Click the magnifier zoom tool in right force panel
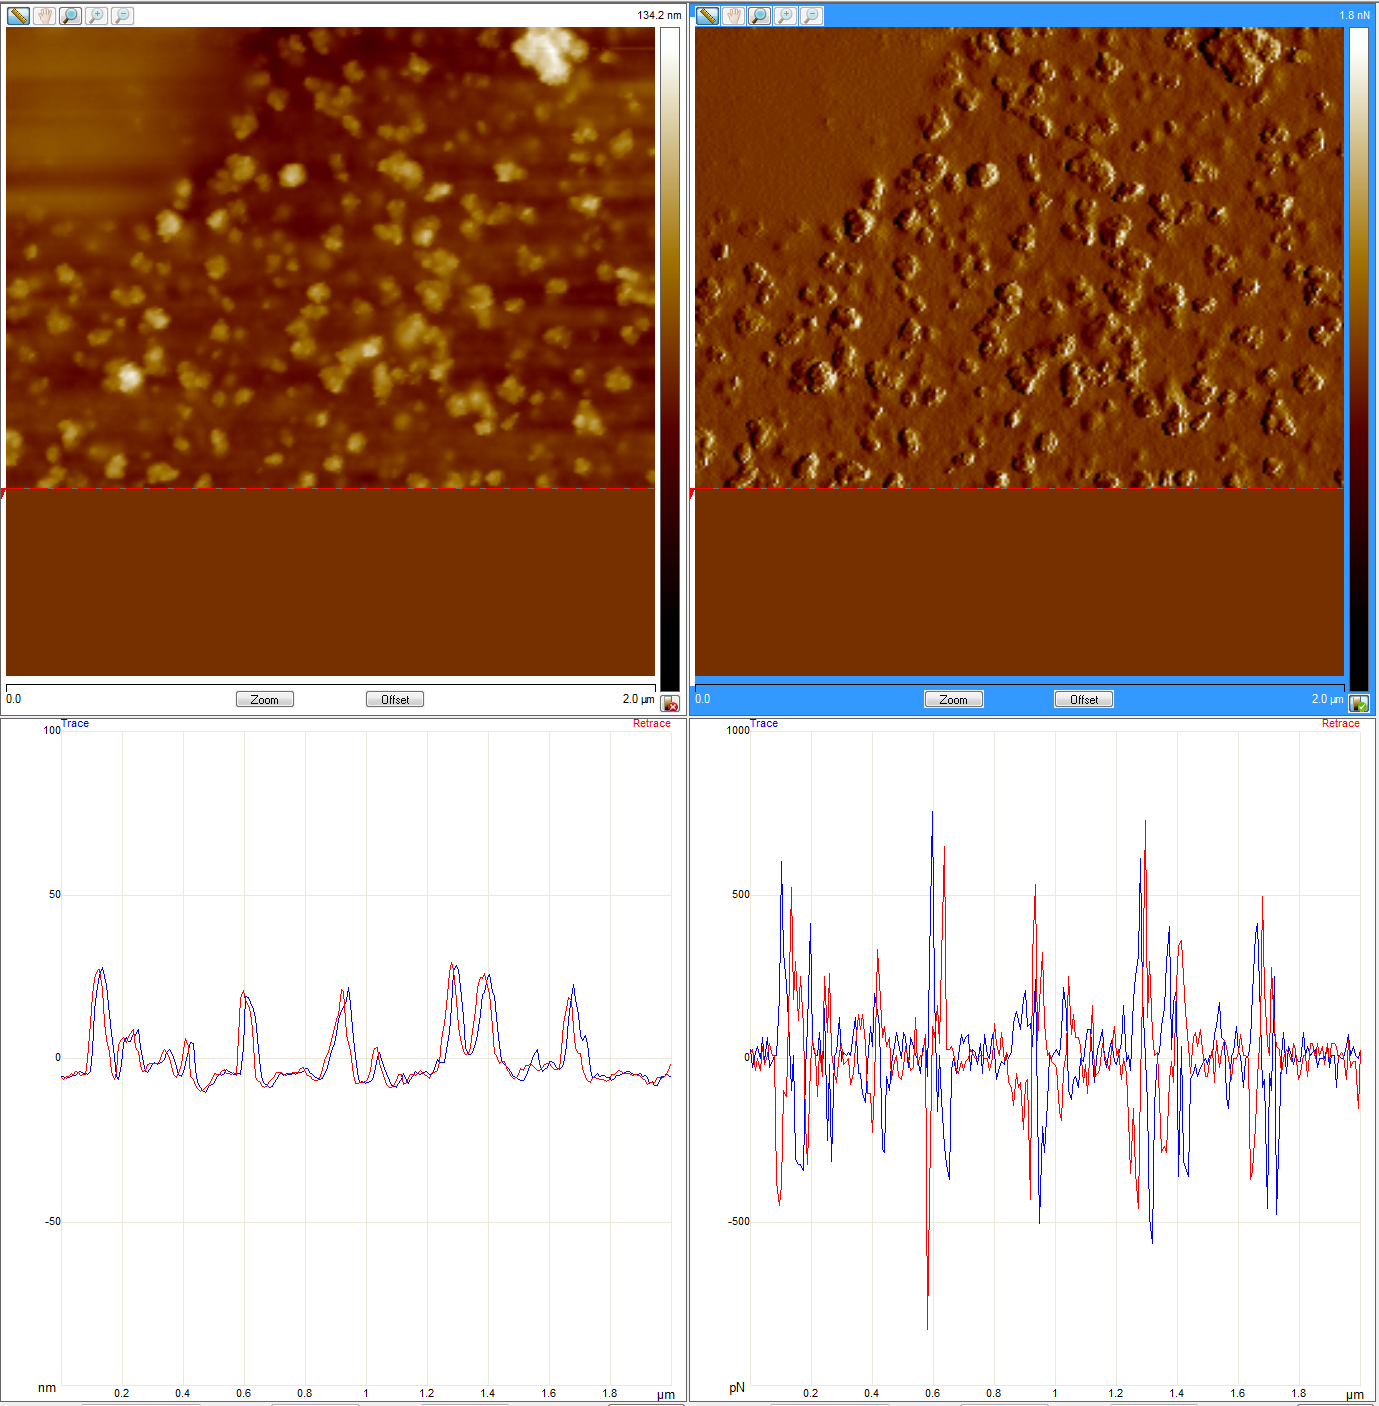The width and height of the screenshot is (1379, 1406). coord(759,16)
